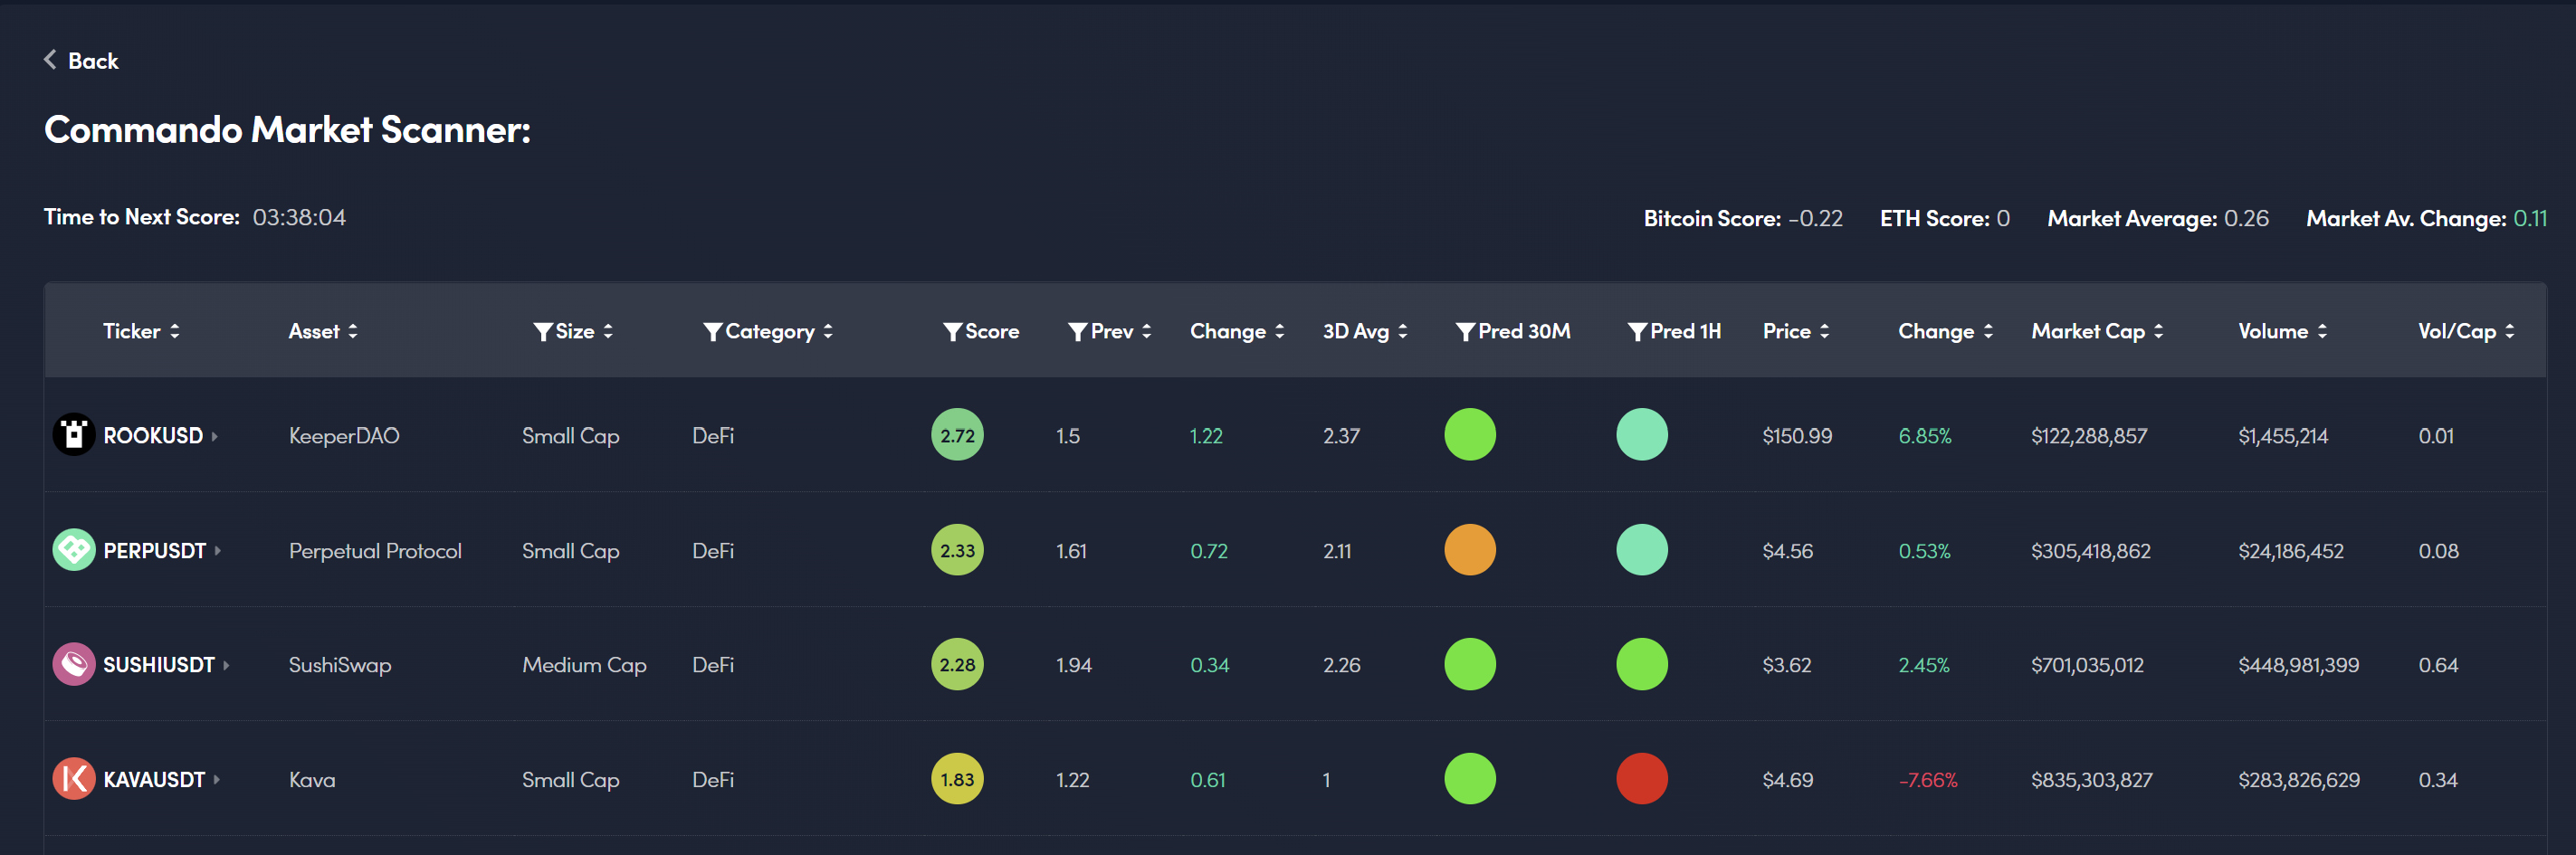
Task: Sort table by Ticker column arrows
Action: pos(175,331)
